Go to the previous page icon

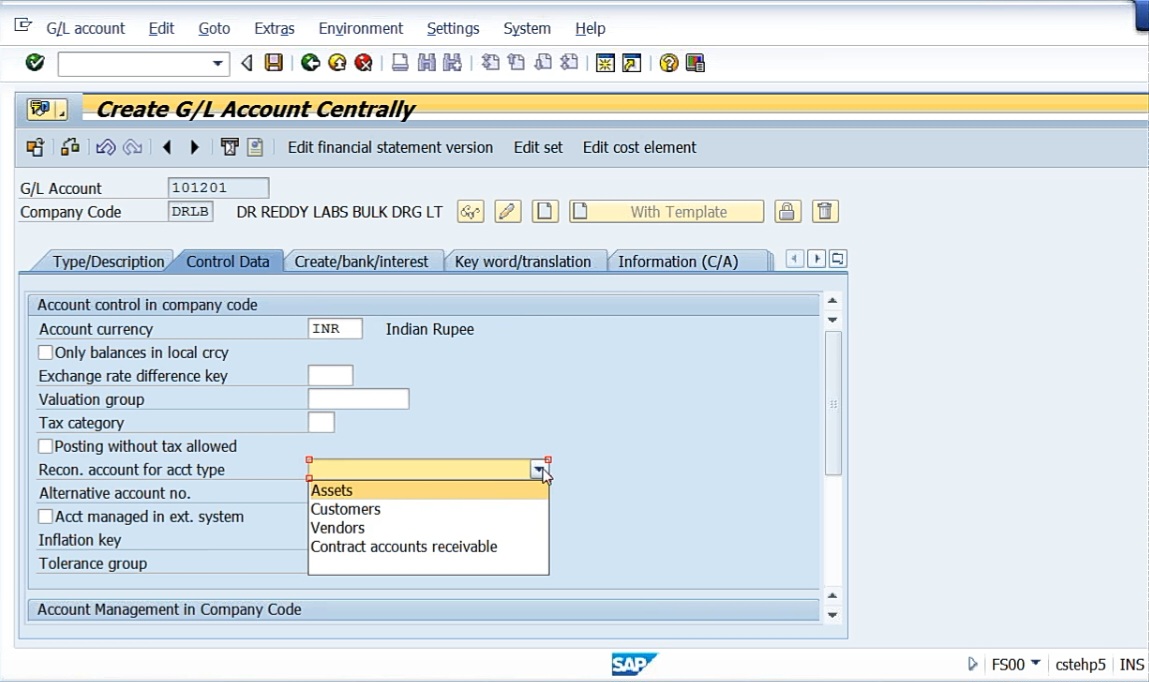517,63
